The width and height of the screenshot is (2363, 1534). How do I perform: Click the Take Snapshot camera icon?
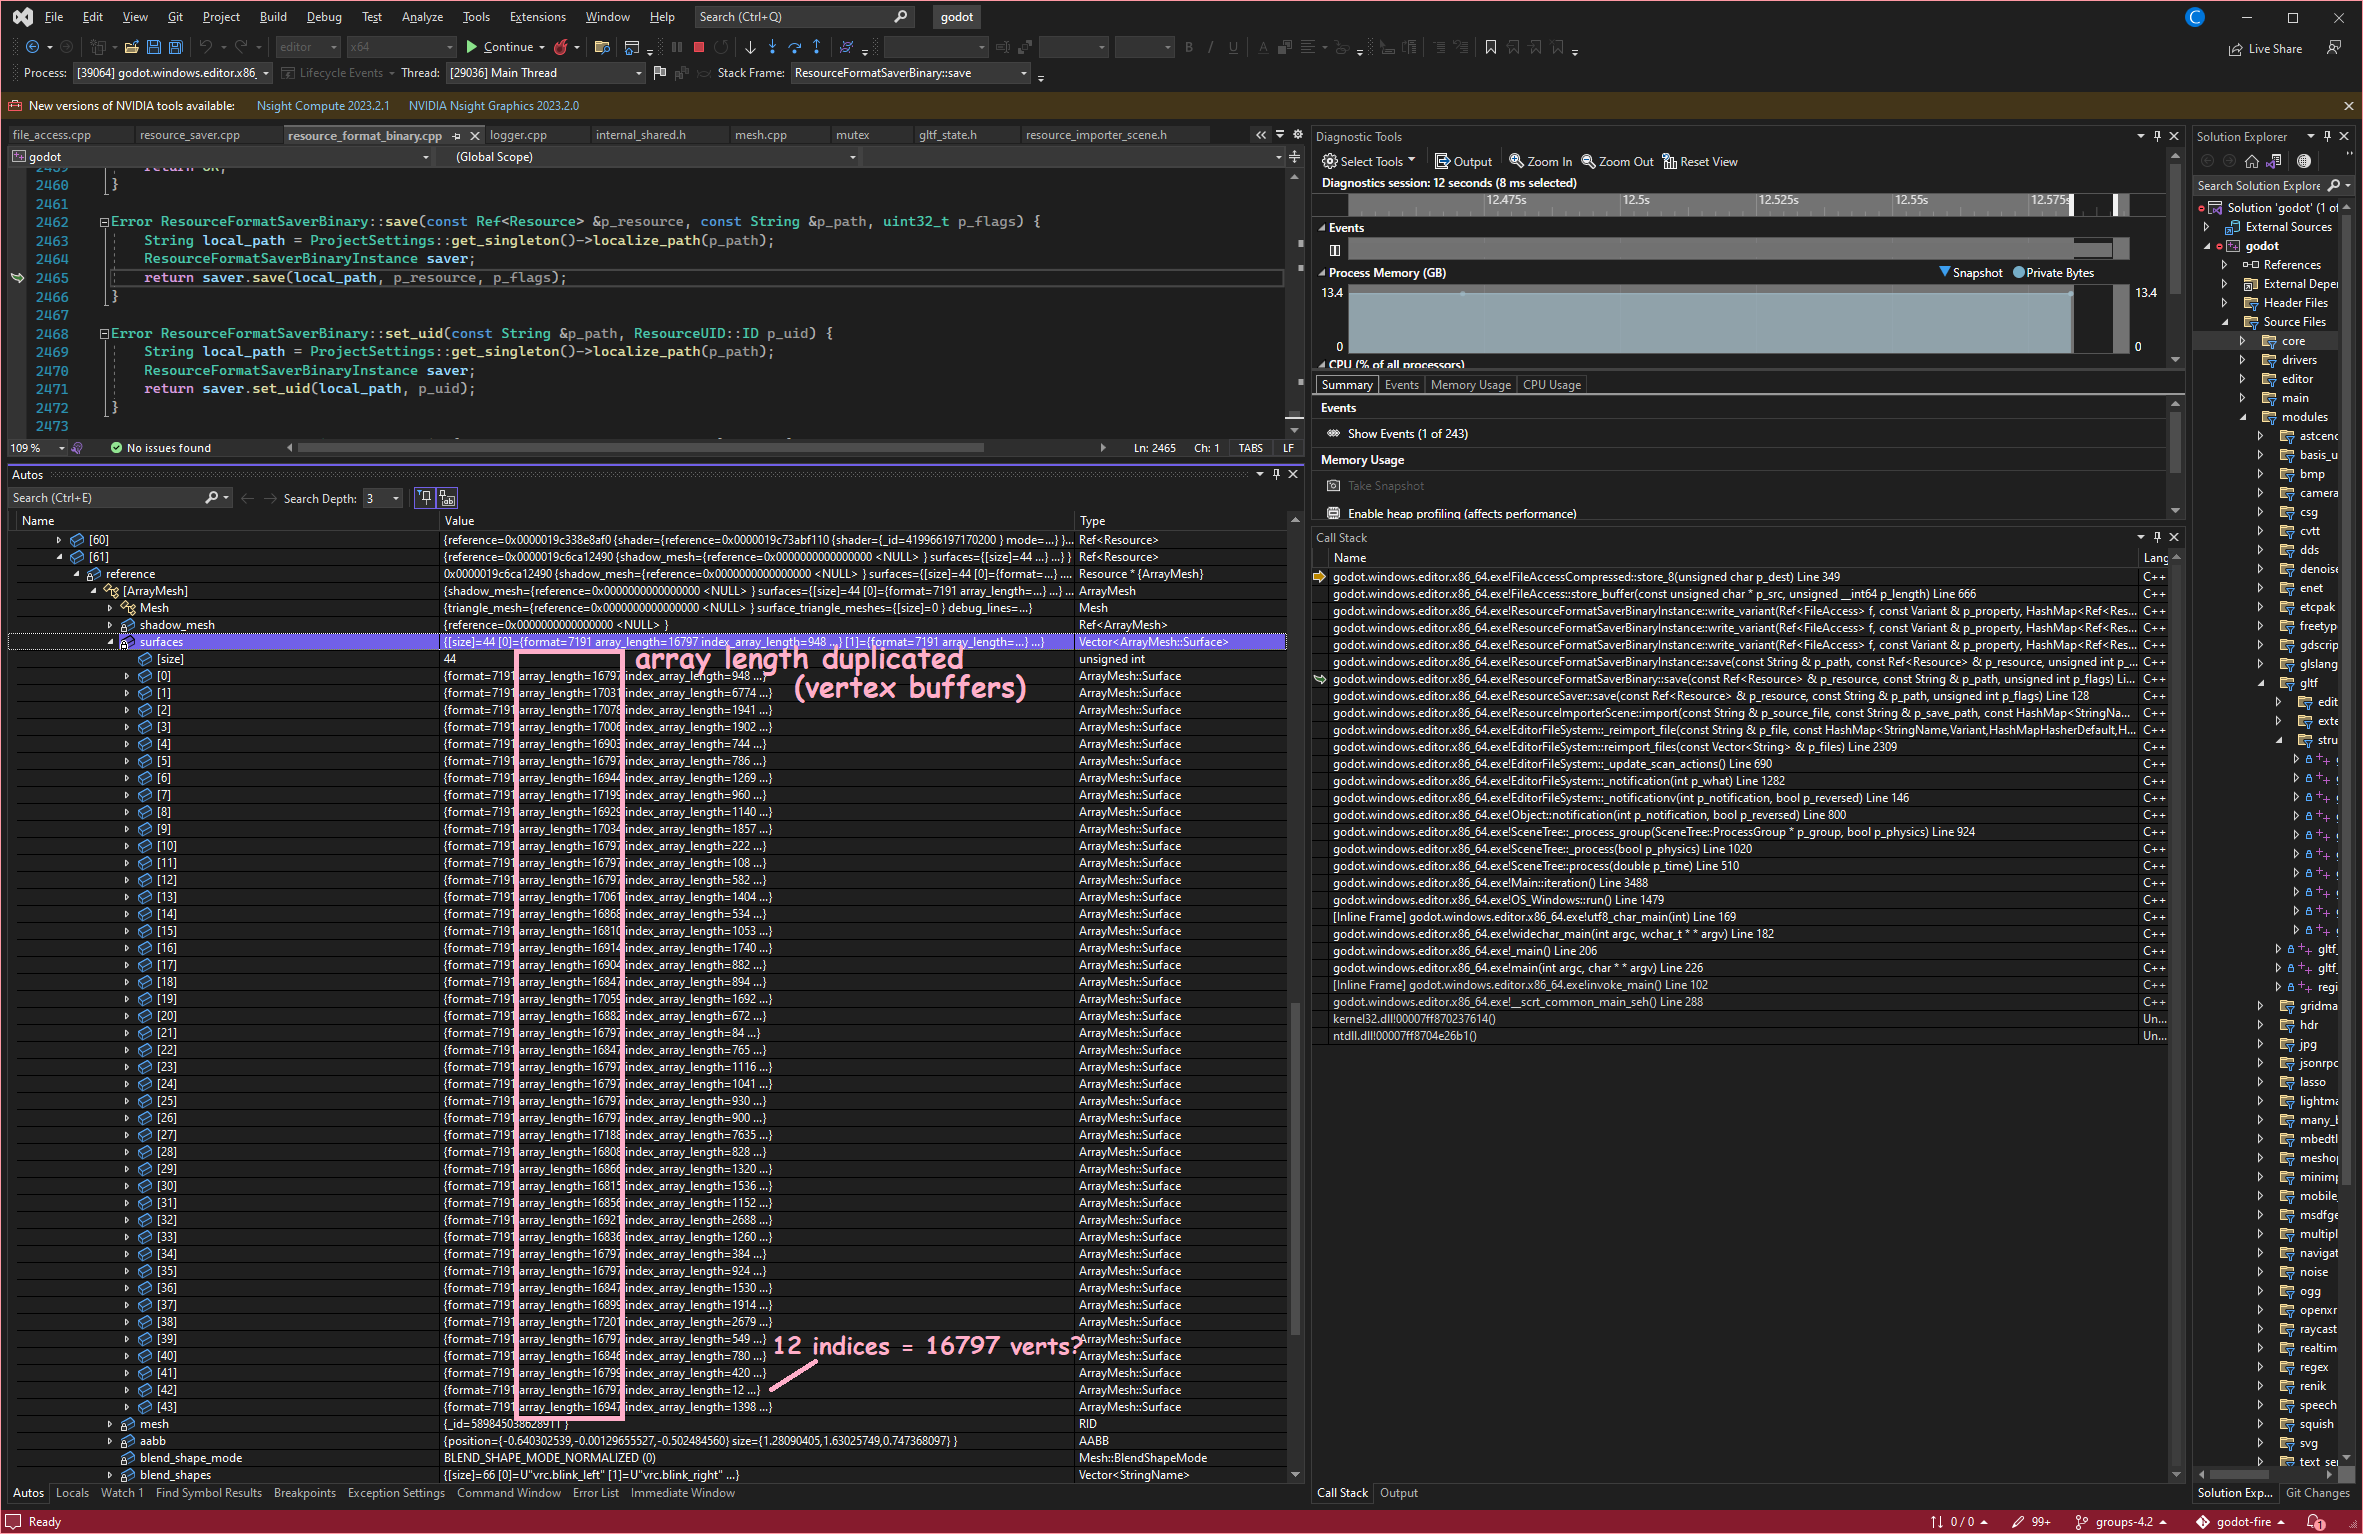[x=1334, y=485]
